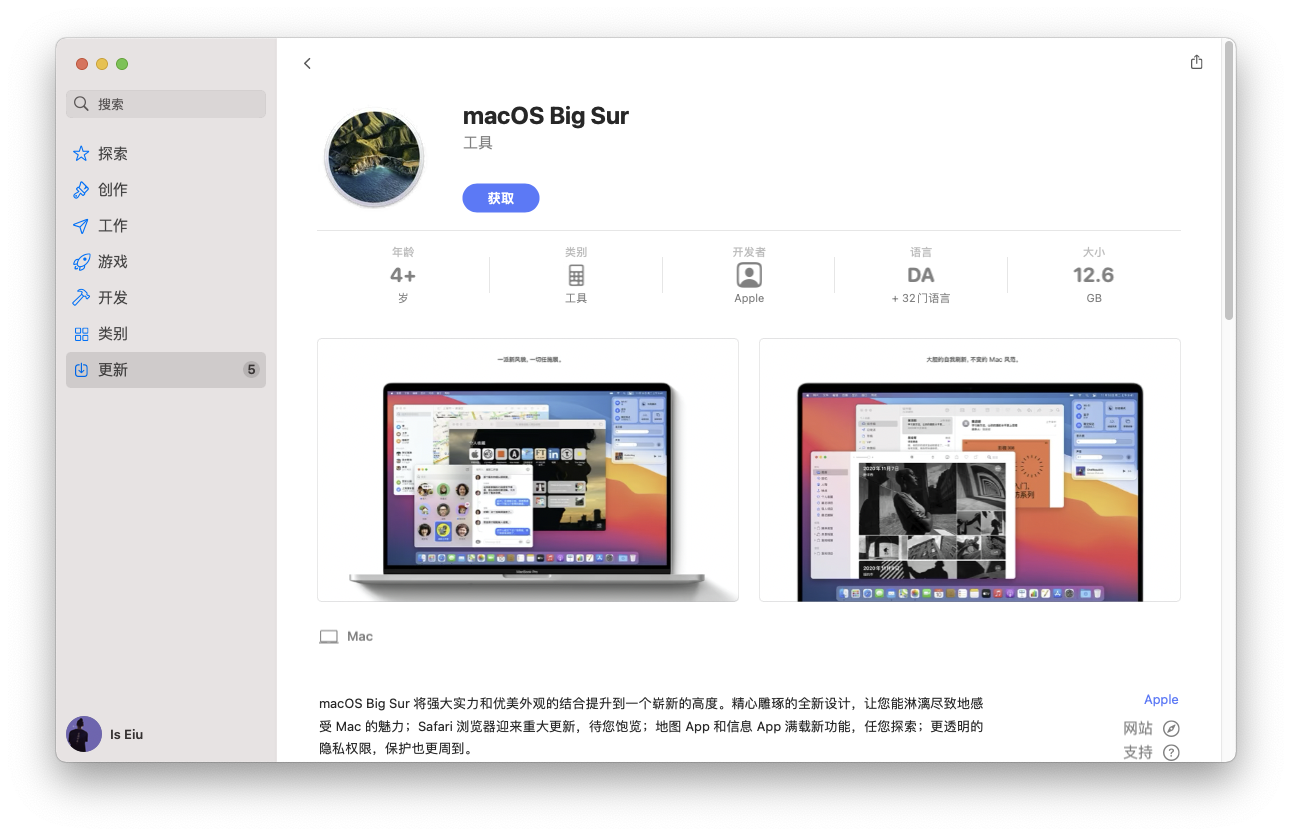Click the macOS Big Sur title
The image size is (1292, 836).
(x=546, y=116)
